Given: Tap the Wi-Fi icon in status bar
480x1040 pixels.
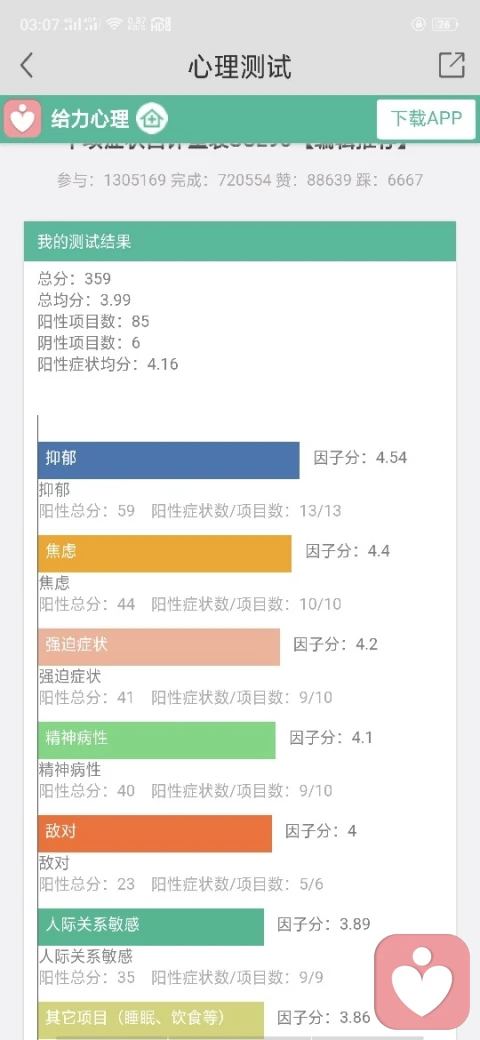Looking at the screenshot, I should point(115,25).
